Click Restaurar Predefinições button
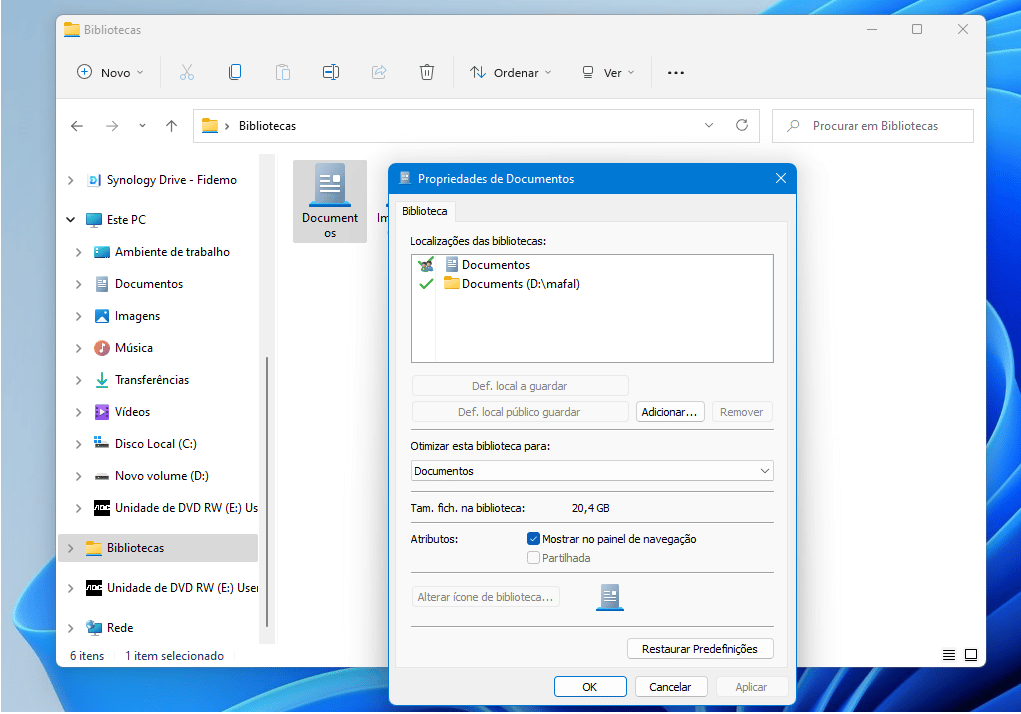 coord(700,649)
